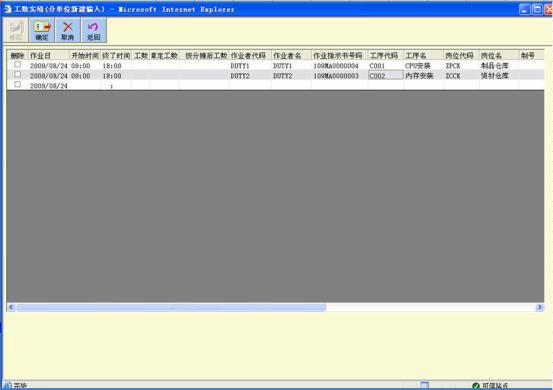Click the 工序代码 column header

(x=385, y=55)
